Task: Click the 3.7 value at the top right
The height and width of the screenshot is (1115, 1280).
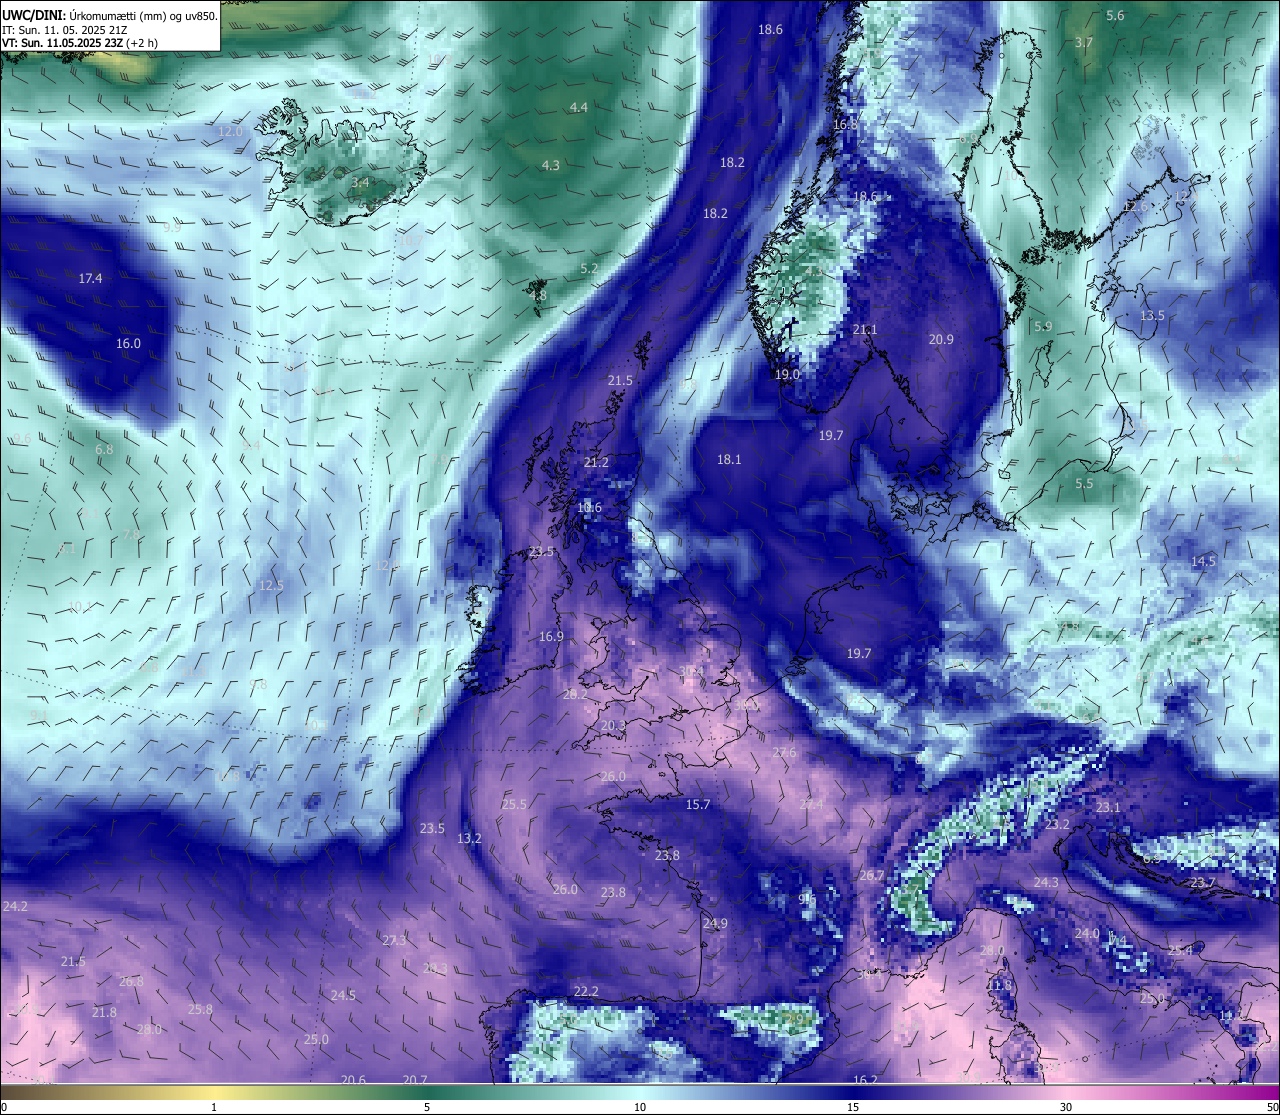Action: click(x=1083, y=42)
